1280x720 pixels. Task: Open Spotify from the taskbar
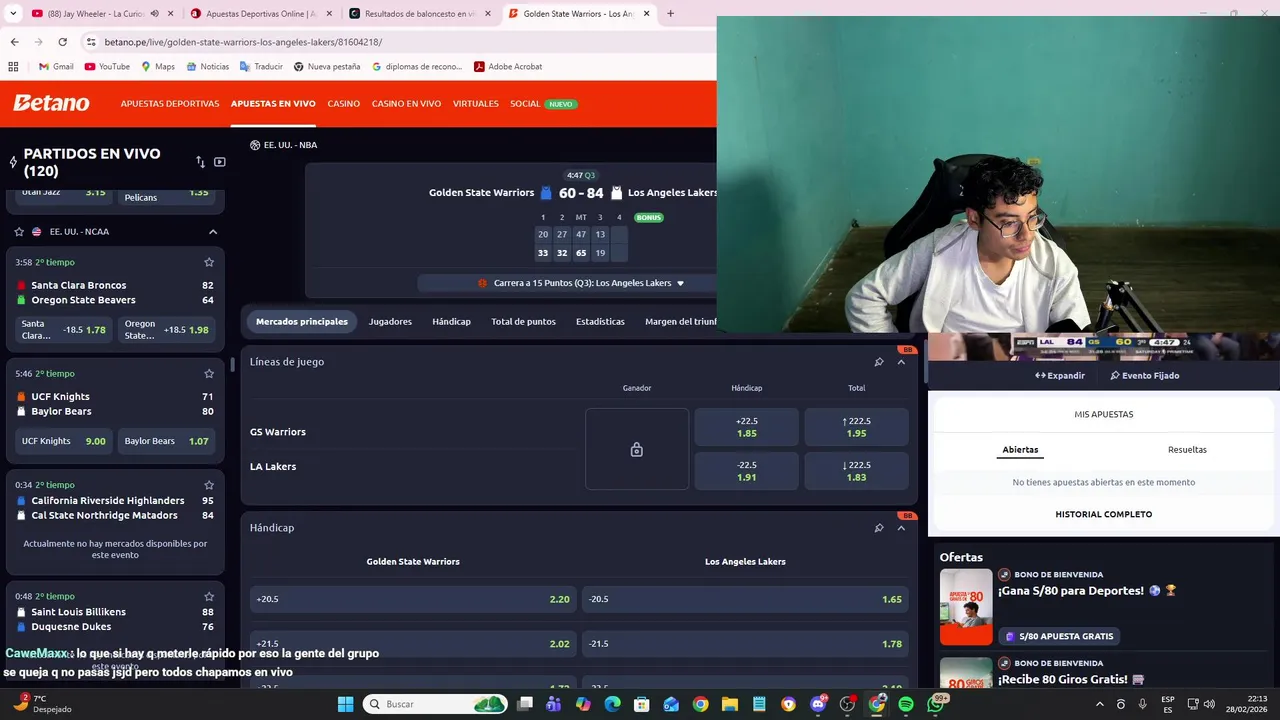(x=906, y=704)
